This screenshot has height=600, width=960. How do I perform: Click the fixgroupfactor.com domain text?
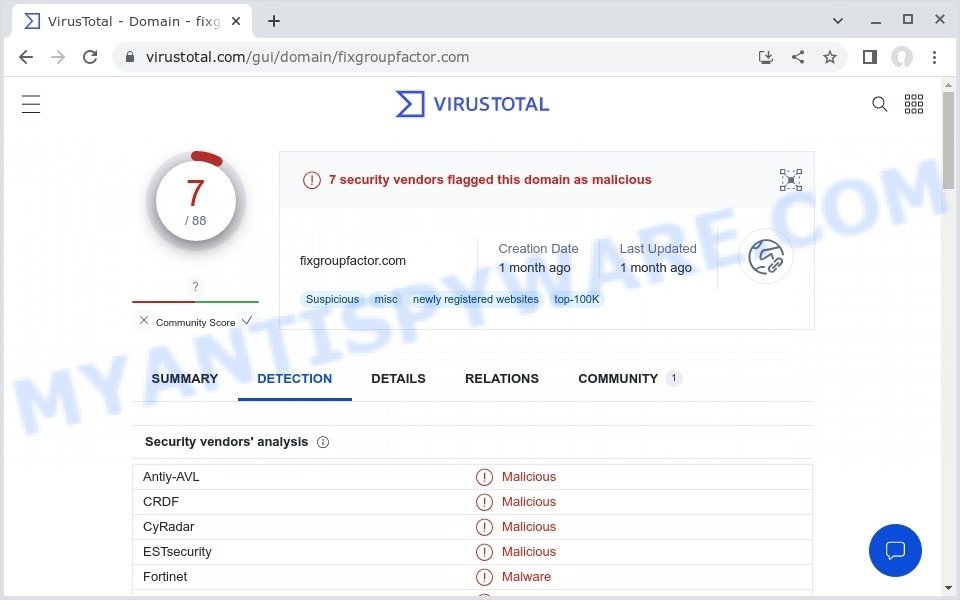click(x=353, y=261)
